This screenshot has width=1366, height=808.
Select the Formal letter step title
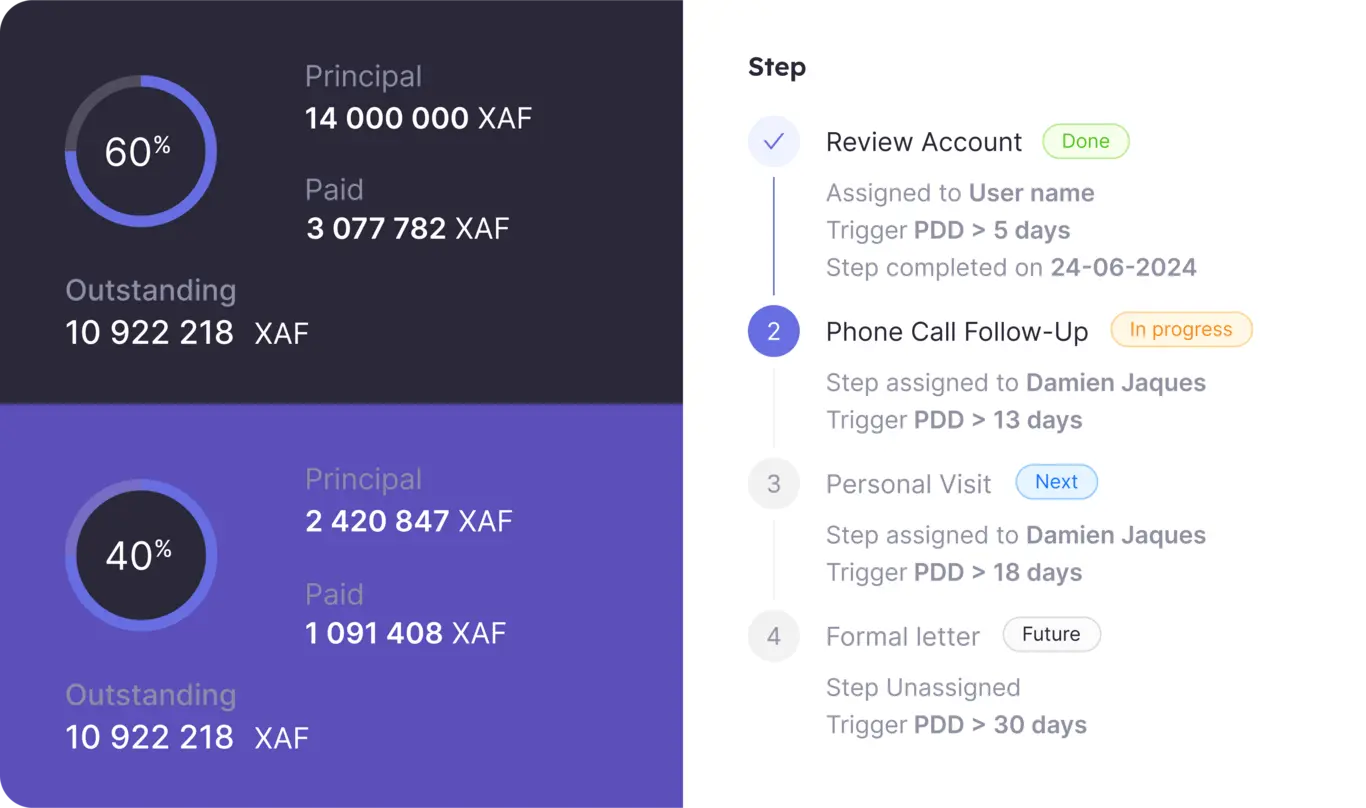tap(902, 636)
